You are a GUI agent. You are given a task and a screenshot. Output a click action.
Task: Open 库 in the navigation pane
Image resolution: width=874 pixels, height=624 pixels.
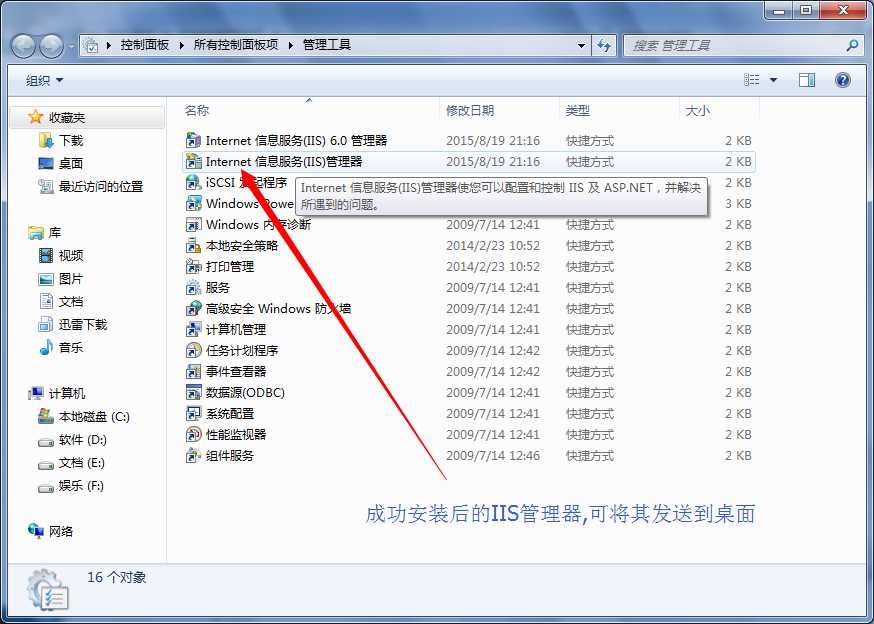[55, 233]
